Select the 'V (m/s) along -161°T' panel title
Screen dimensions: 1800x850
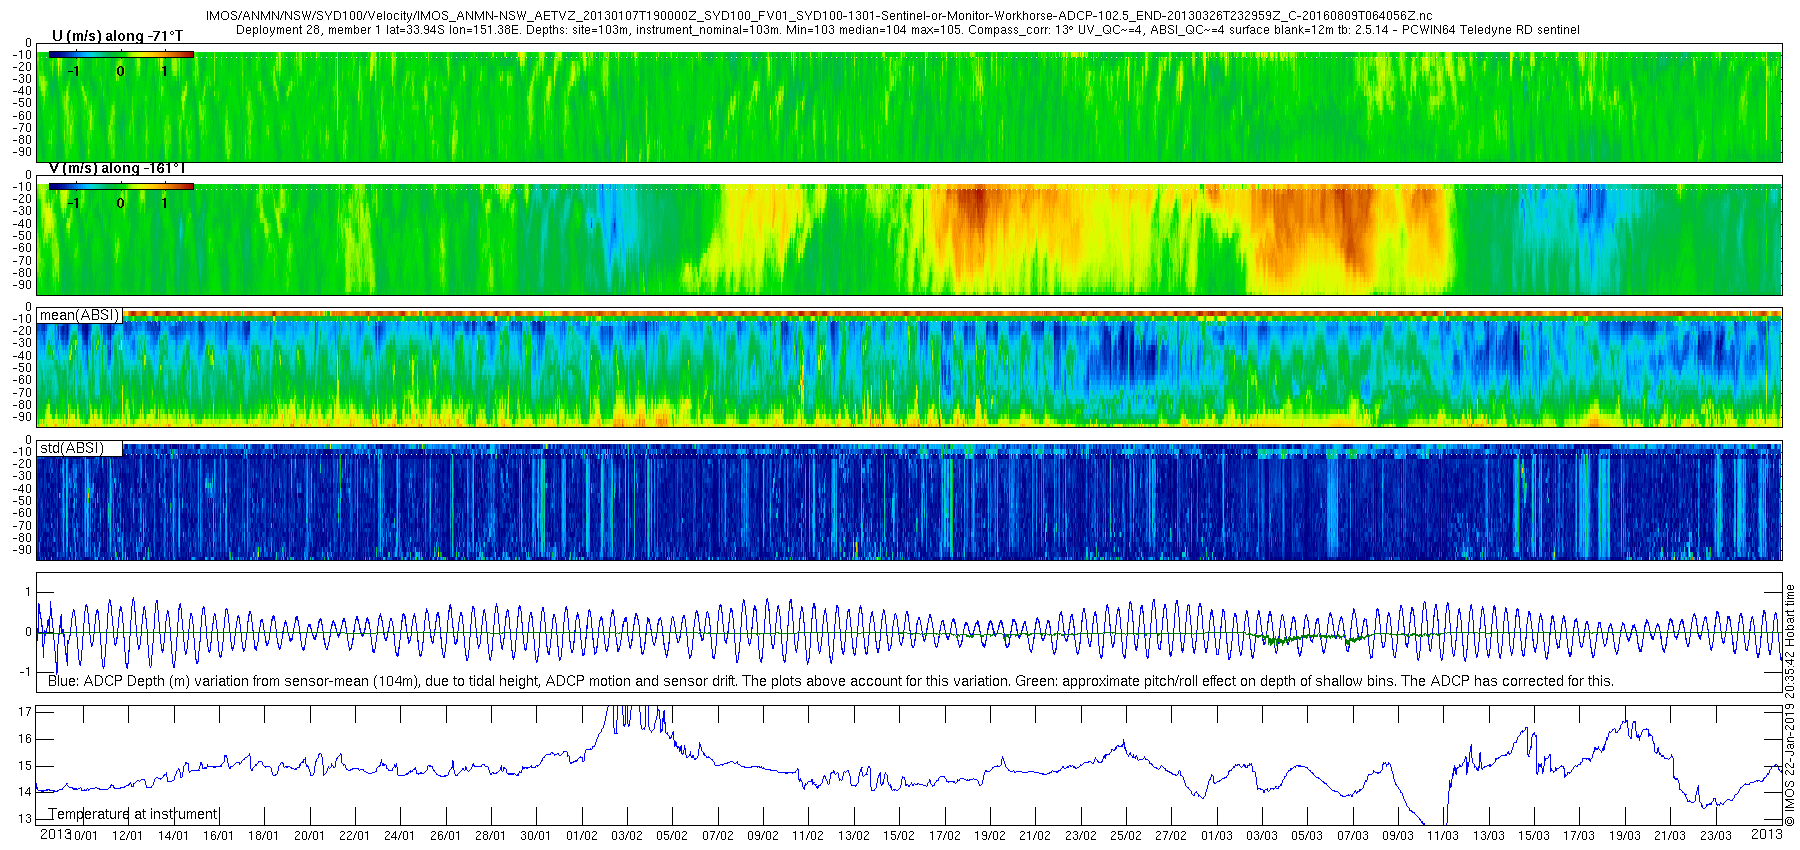point(117,168)
